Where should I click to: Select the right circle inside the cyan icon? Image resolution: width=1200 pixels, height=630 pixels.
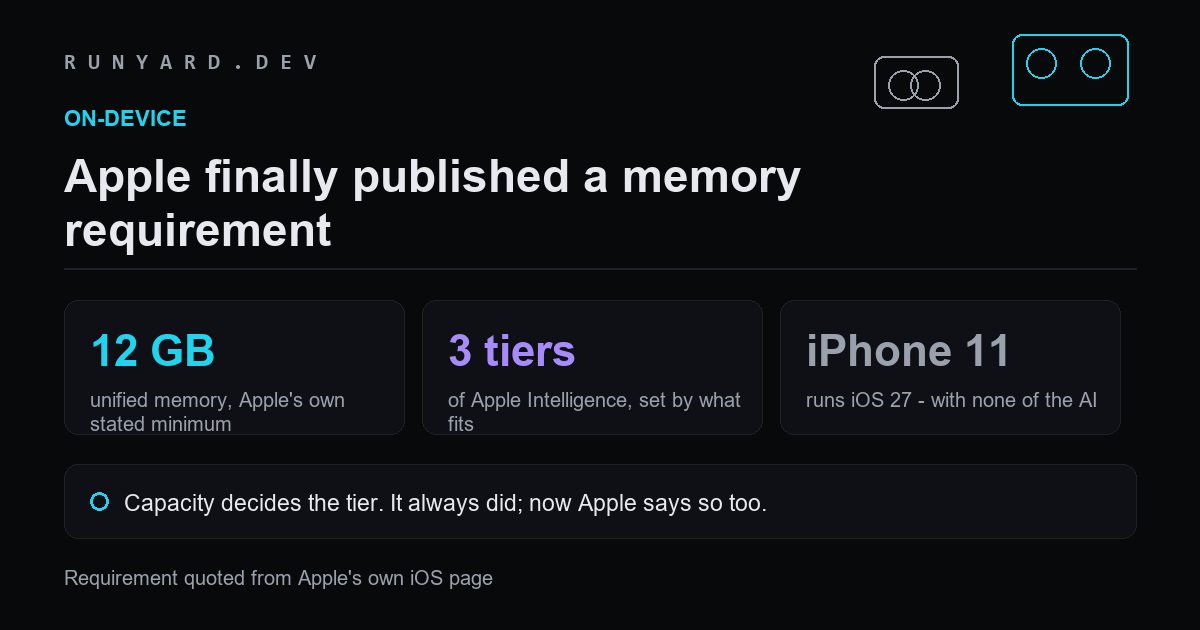pos(1096,64)
